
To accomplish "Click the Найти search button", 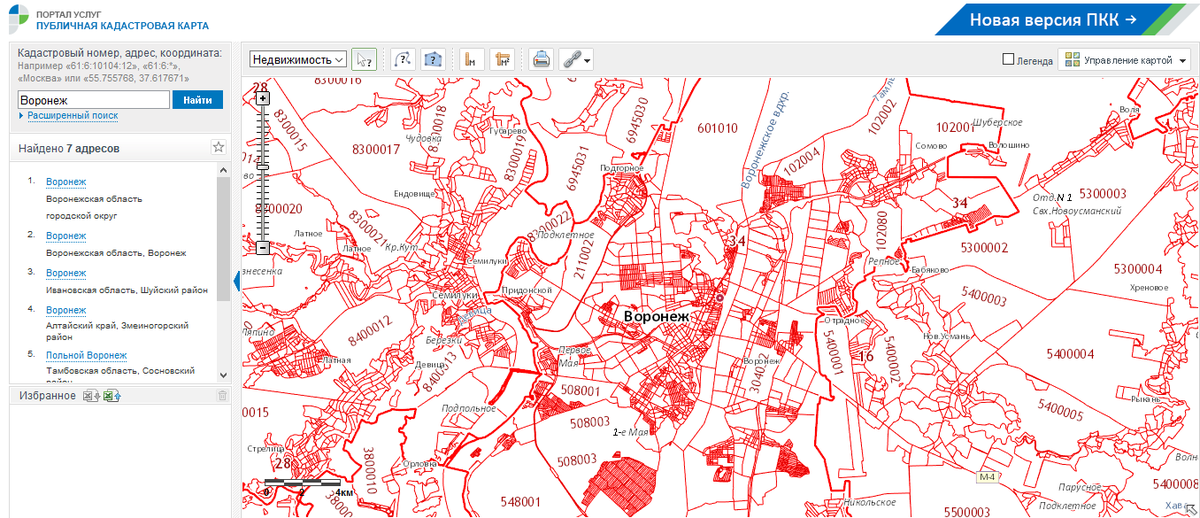I will click(x=197, y=100).
